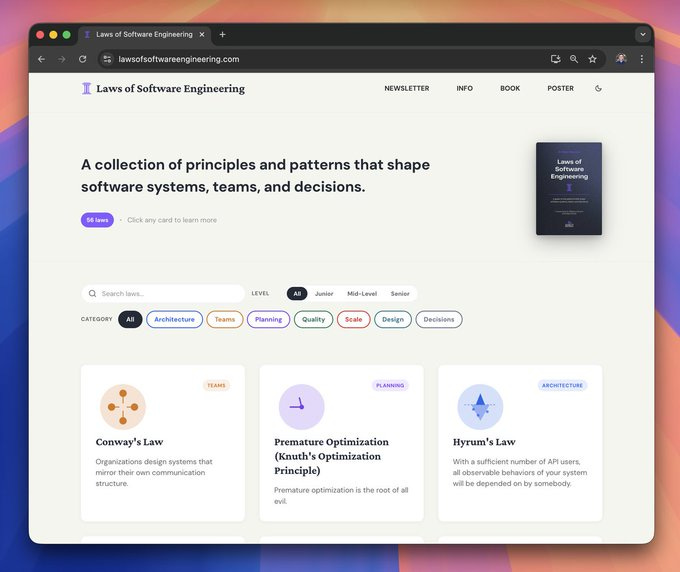The height and width of the screenshot is (572, 680).
Task: Click the pillar logo icon in header
Action: 87,88
